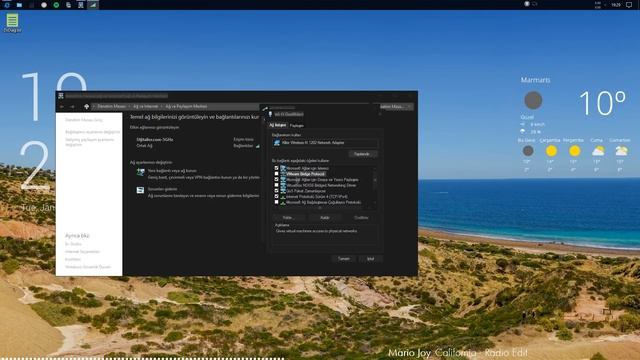
Task: Select the 'VMware Bridge Protocol' list row text
Action: pos(306,174)
